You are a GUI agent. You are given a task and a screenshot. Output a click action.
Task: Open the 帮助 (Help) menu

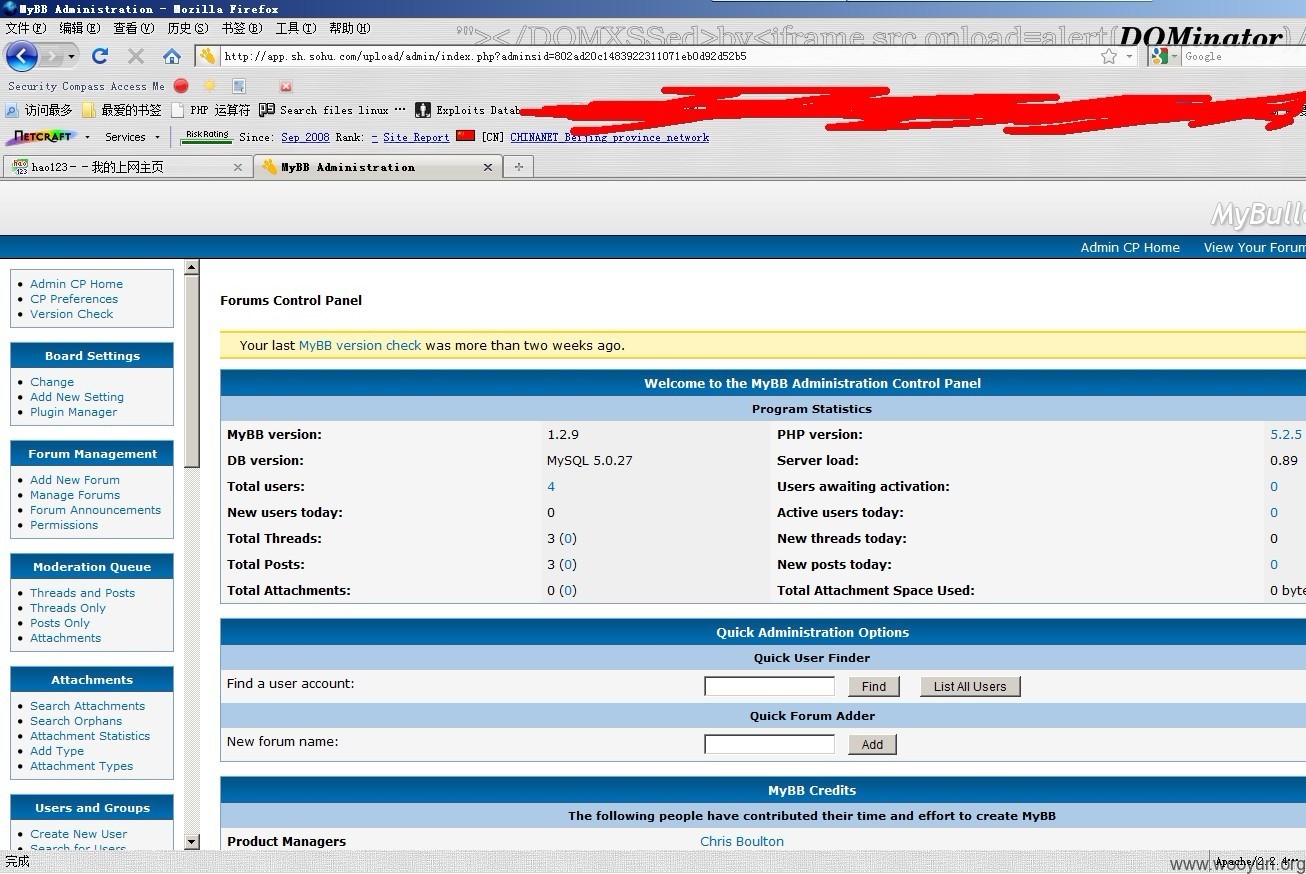[x=349, y=28]
